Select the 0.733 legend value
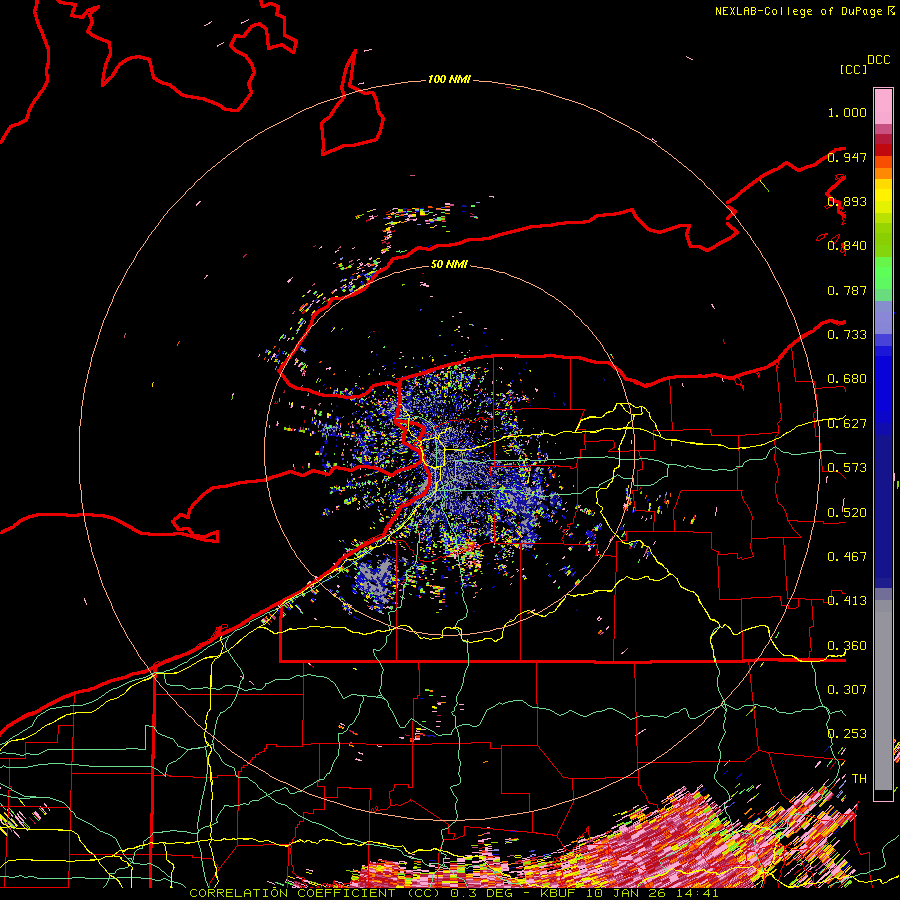The height and width of the screenshot is (900, 900). coord(847,335)
